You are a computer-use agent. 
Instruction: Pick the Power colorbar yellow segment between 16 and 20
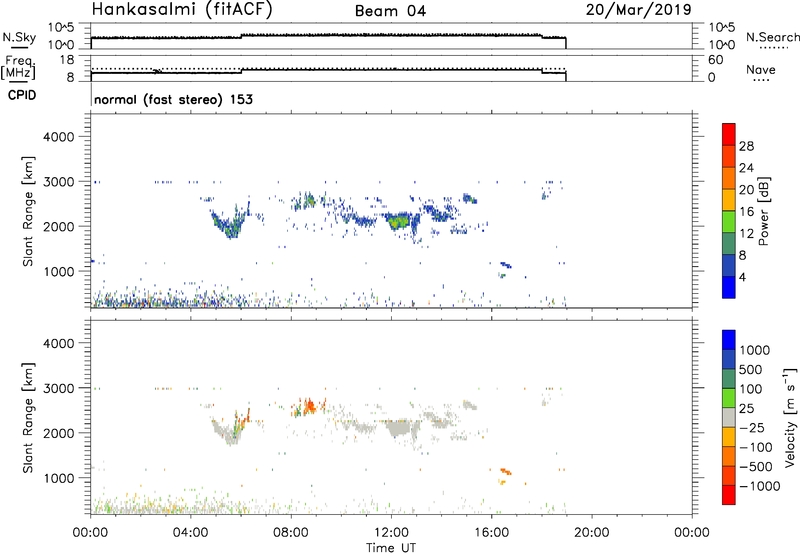tap(729, 199)
